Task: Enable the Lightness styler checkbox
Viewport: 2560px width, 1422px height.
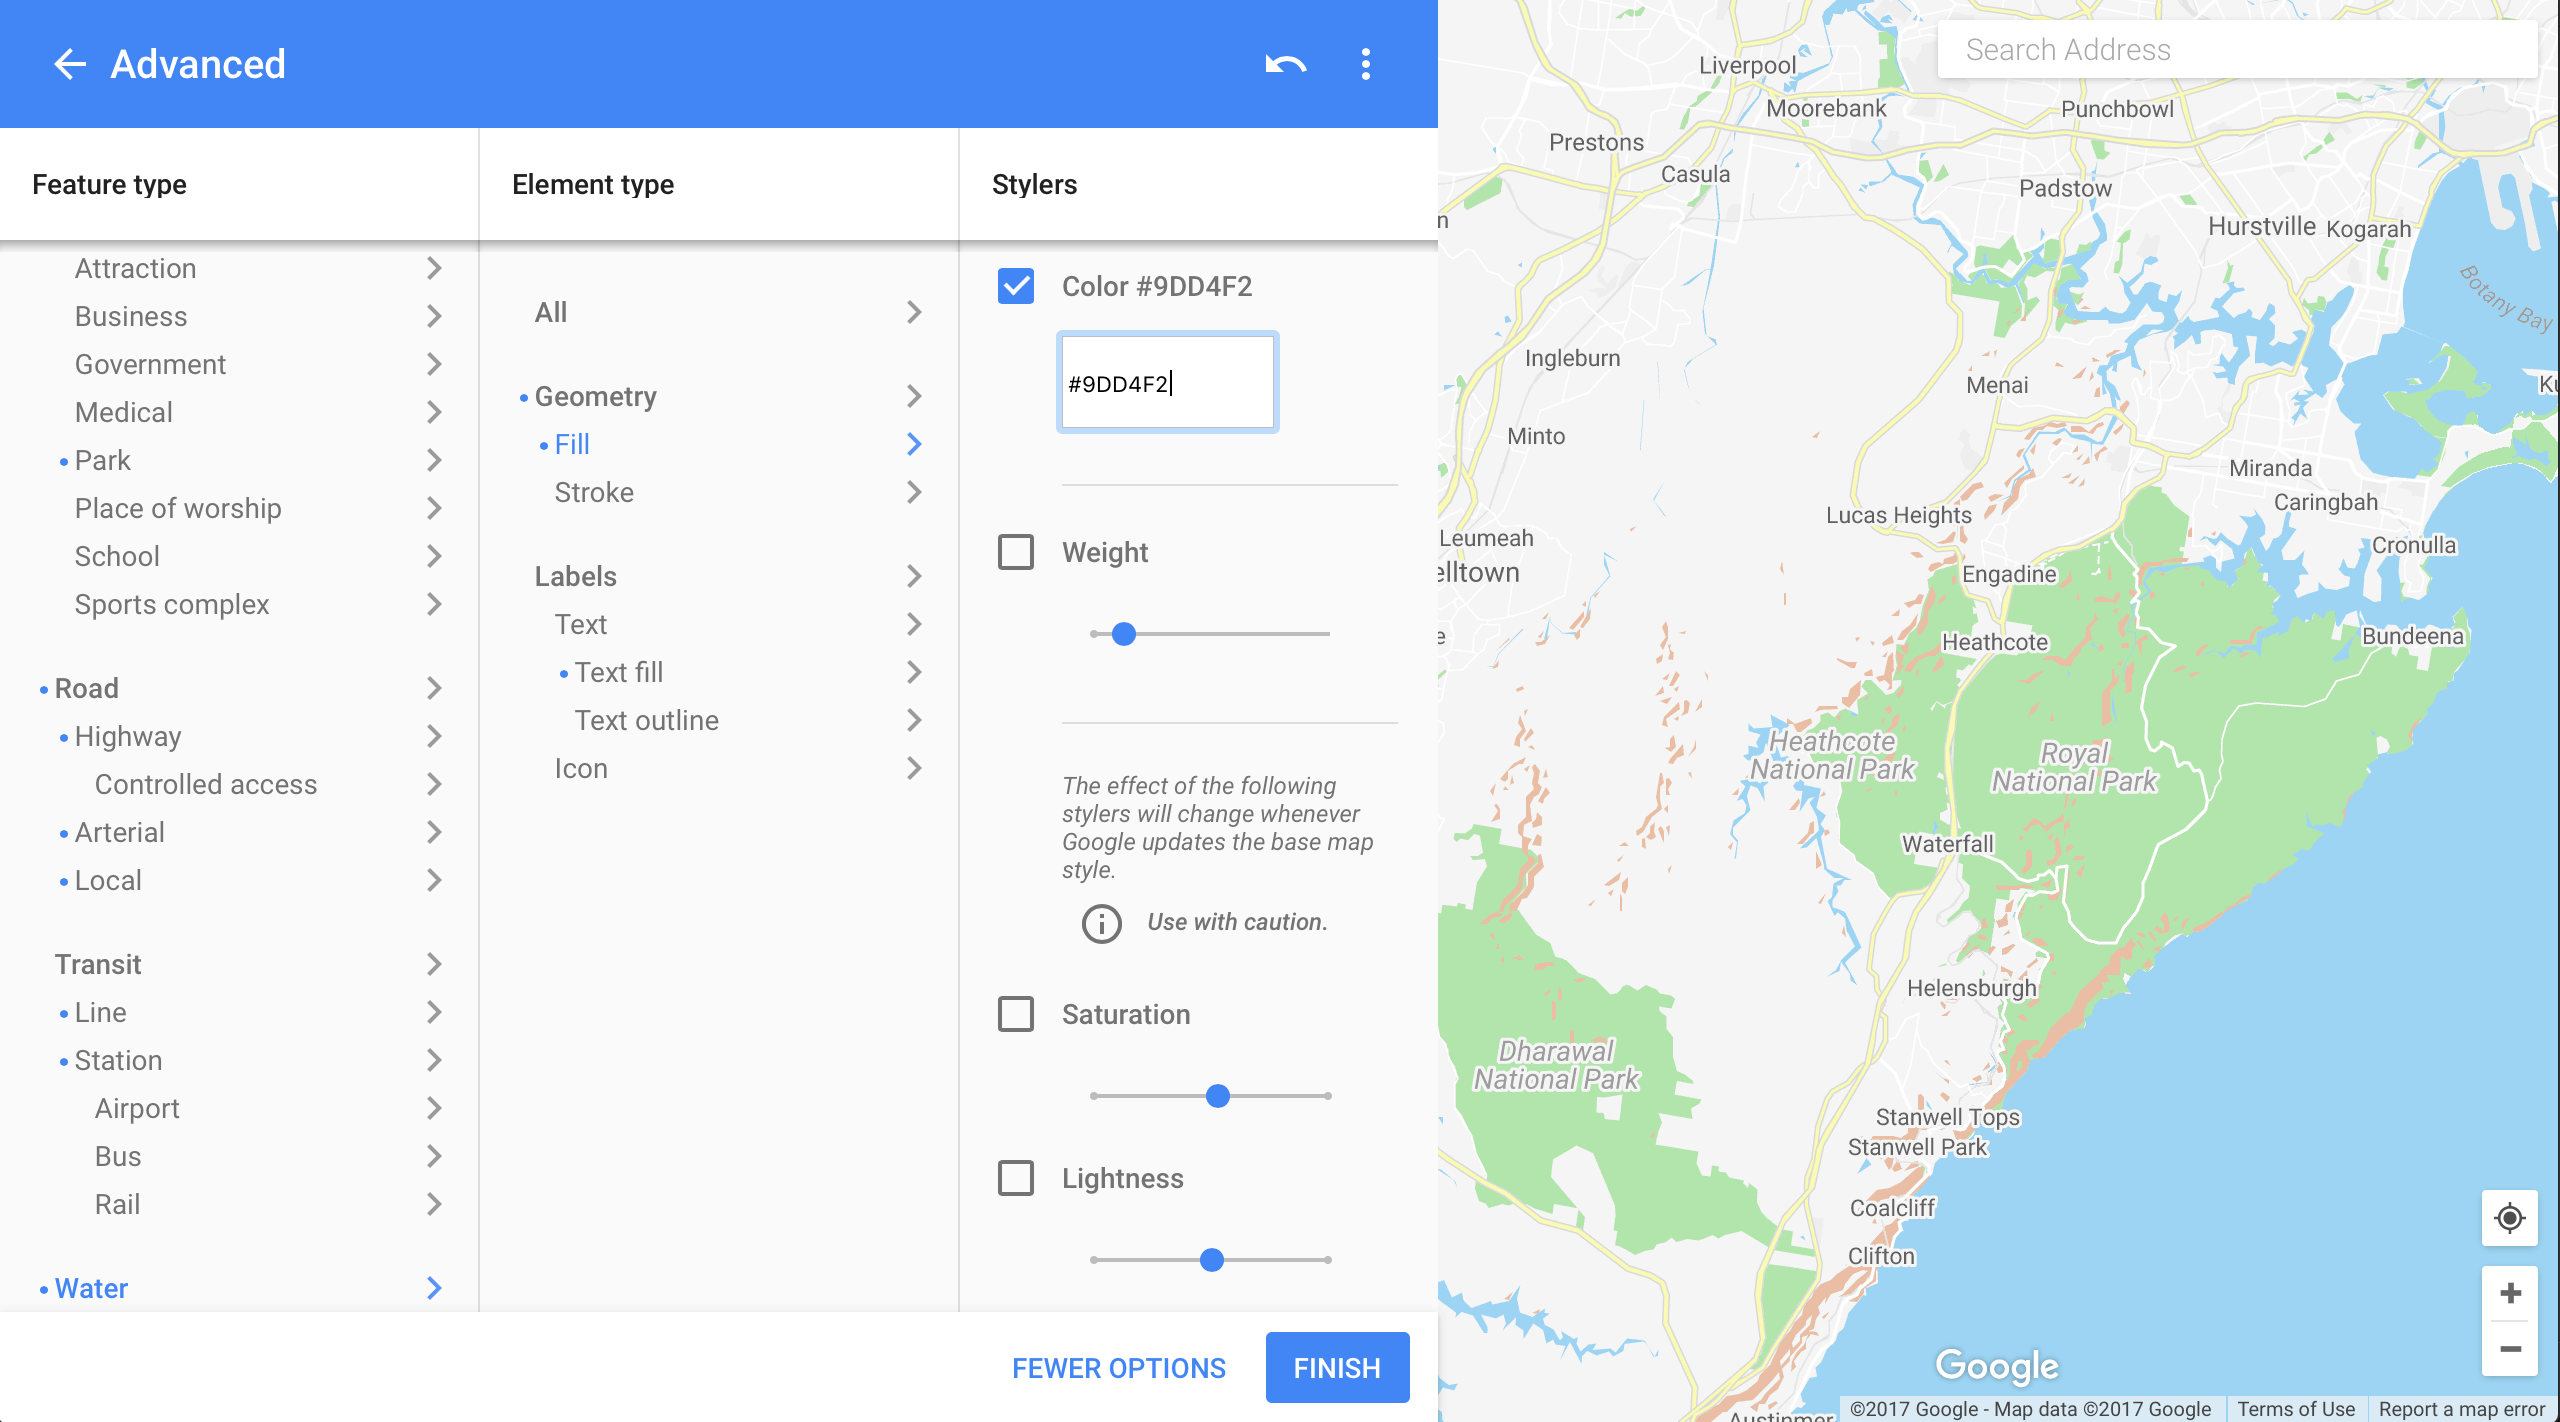Action: point(1016,1178)
